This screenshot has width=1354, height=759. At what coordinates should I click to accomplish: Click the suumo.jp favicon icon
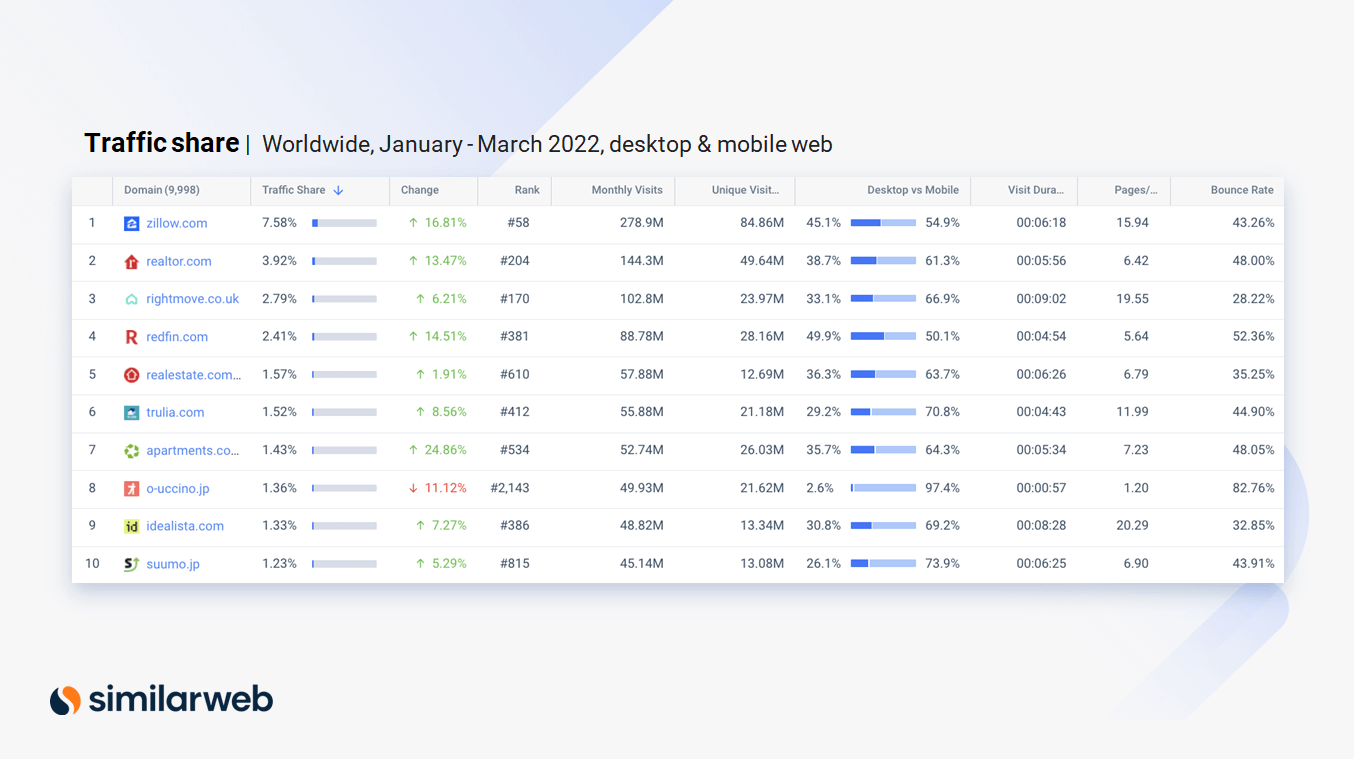point(131,564)
